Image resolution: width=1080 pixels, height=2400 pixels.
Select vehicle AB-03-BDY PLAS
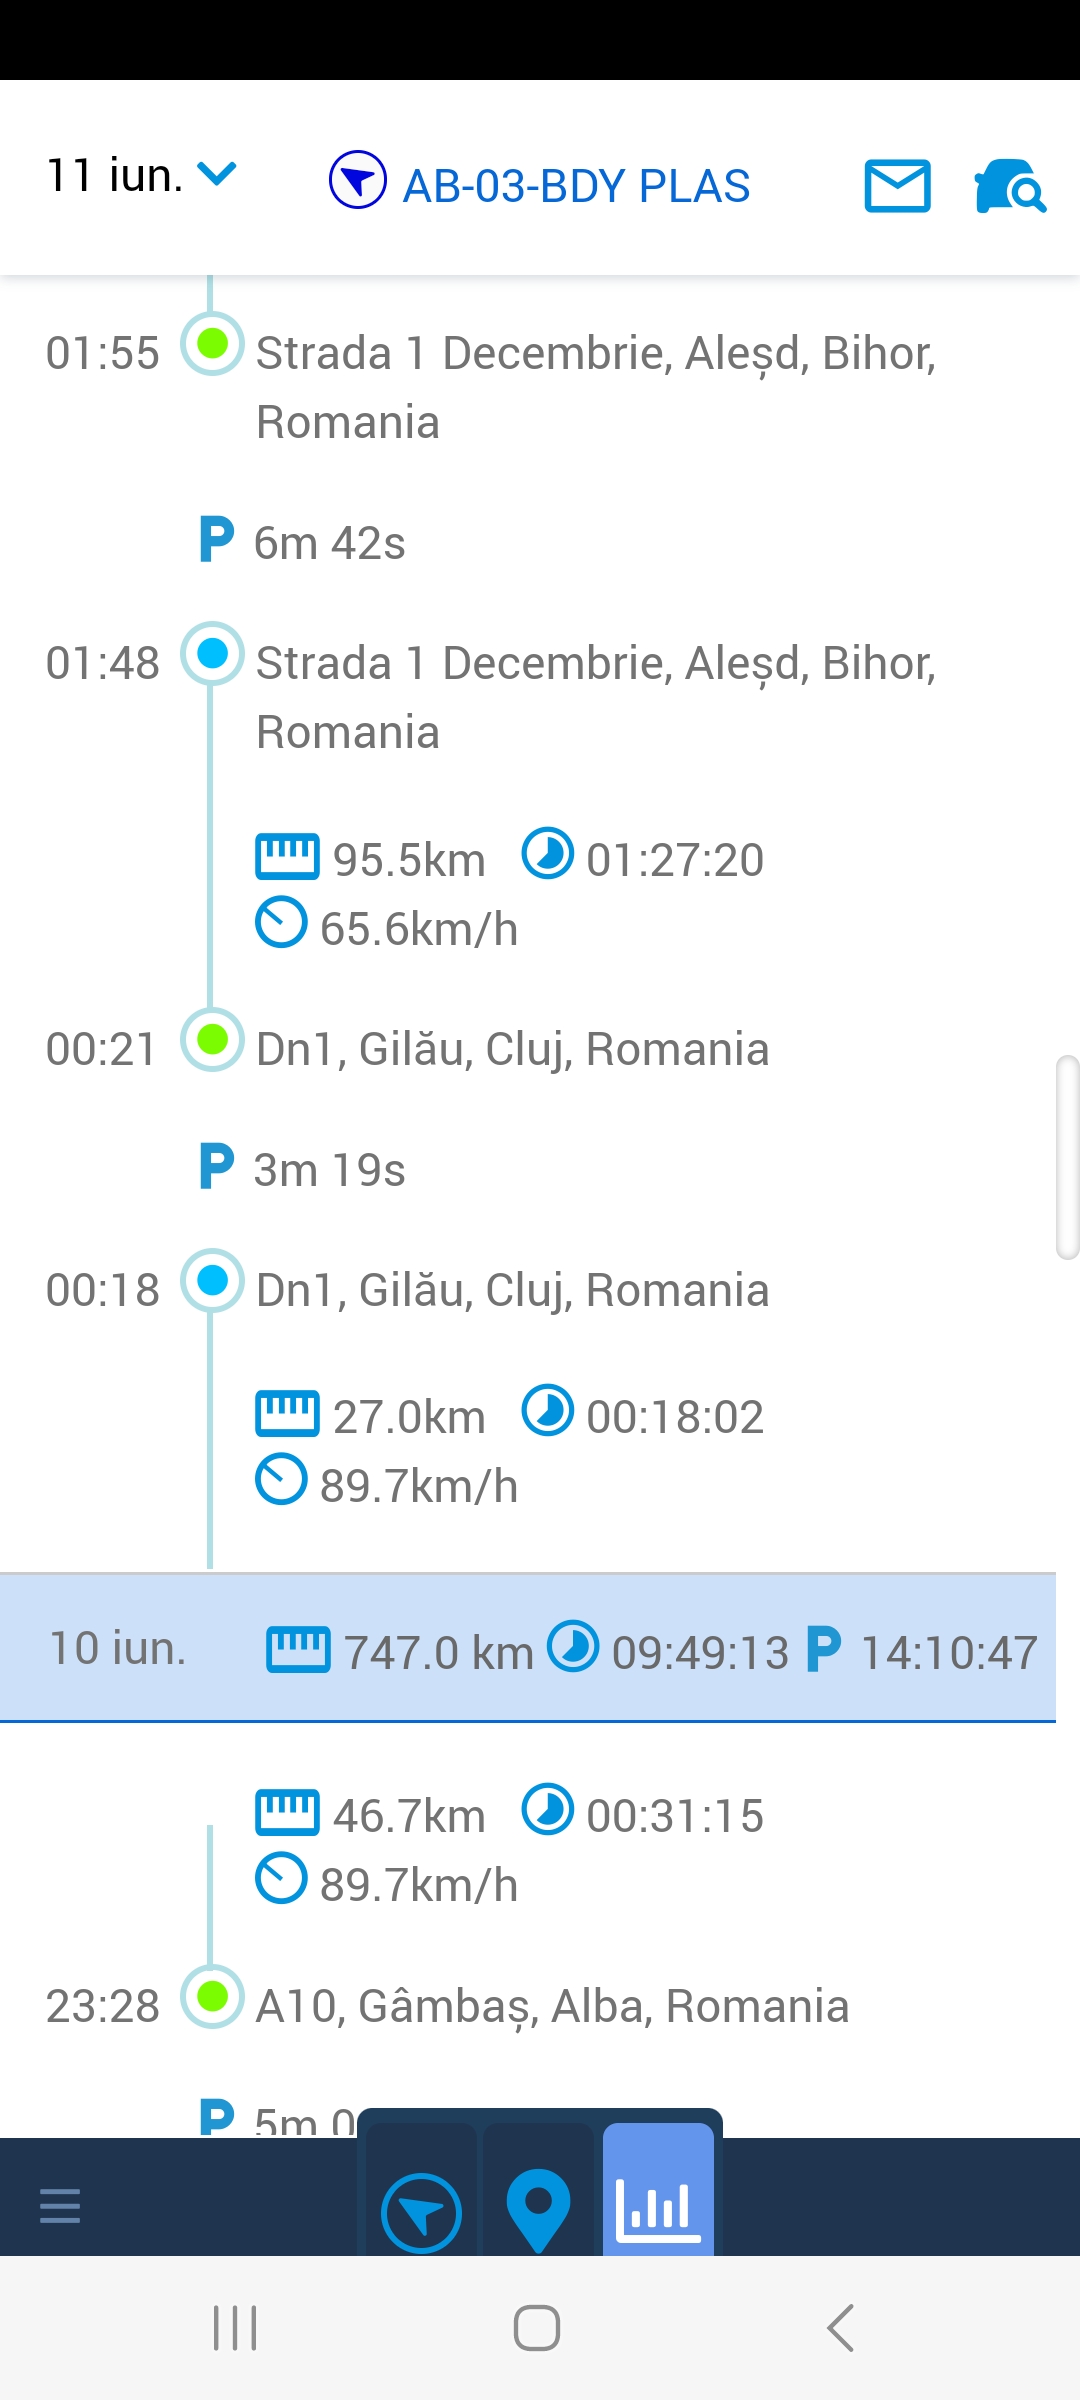[576, 186]
